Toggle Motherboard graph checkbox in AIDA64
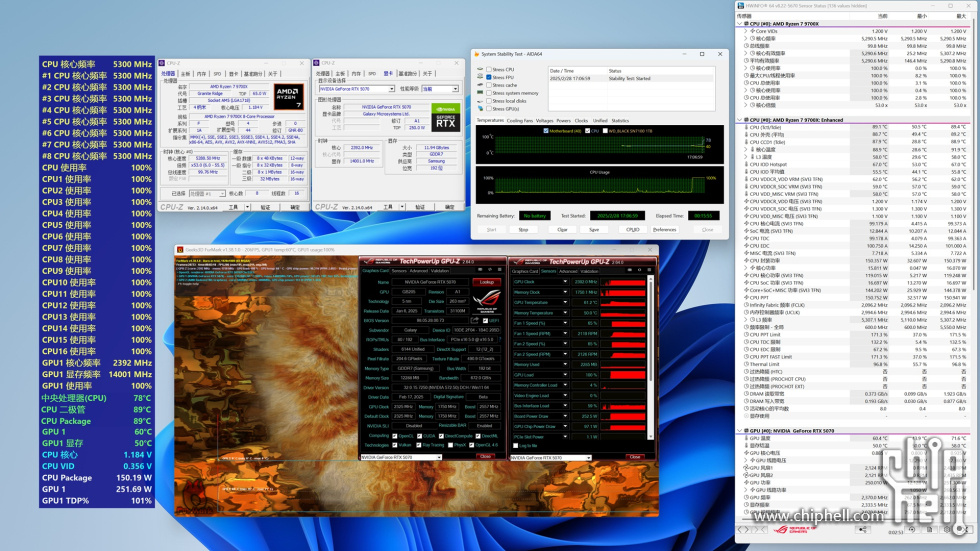This screenshot has width=980, height=551. 546,131
